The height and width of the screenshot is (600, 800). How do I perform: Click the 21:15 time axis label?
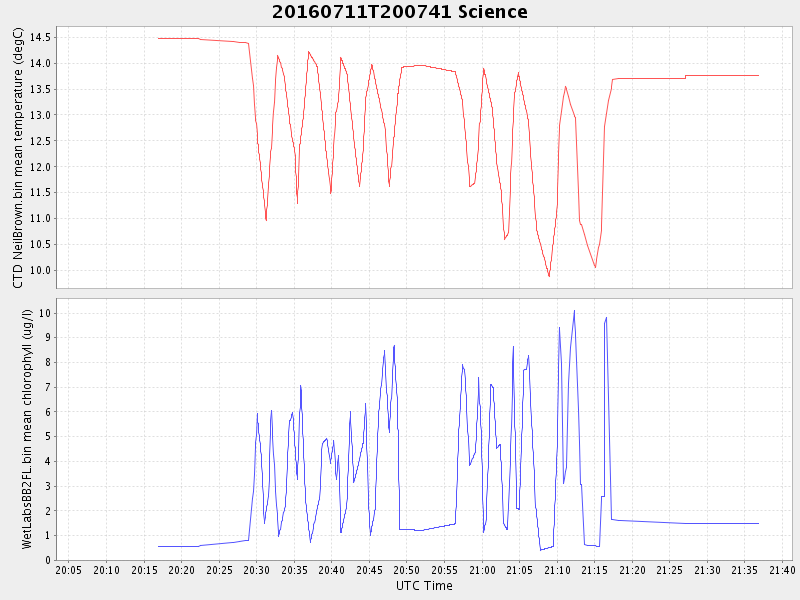(x=595, y=570)
